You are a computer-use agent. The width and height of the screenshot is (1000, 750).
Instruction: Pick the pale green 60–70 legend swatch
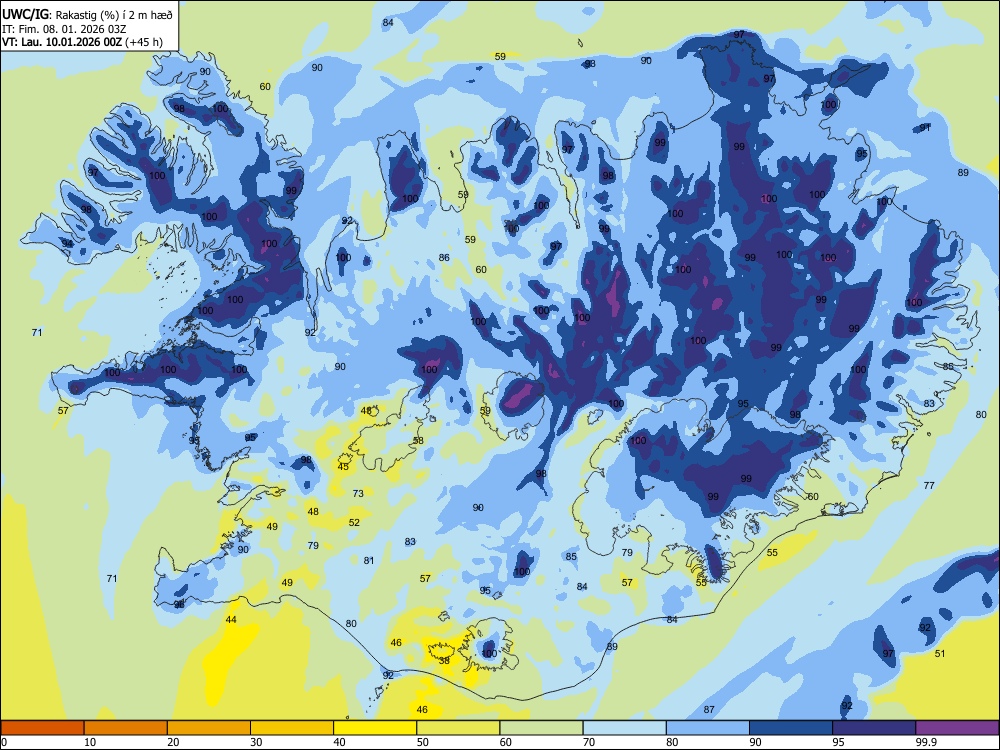[541, 728]
